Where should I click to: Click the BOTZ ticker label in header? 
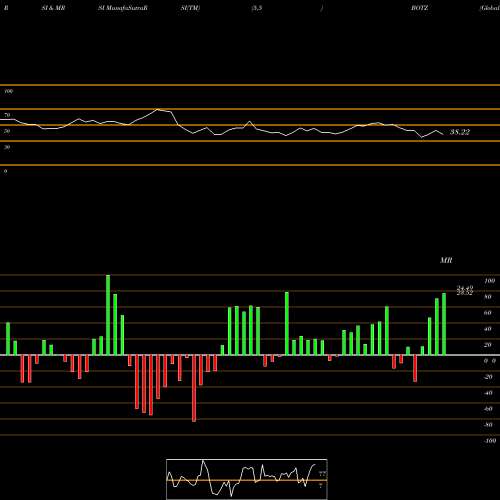419,8
